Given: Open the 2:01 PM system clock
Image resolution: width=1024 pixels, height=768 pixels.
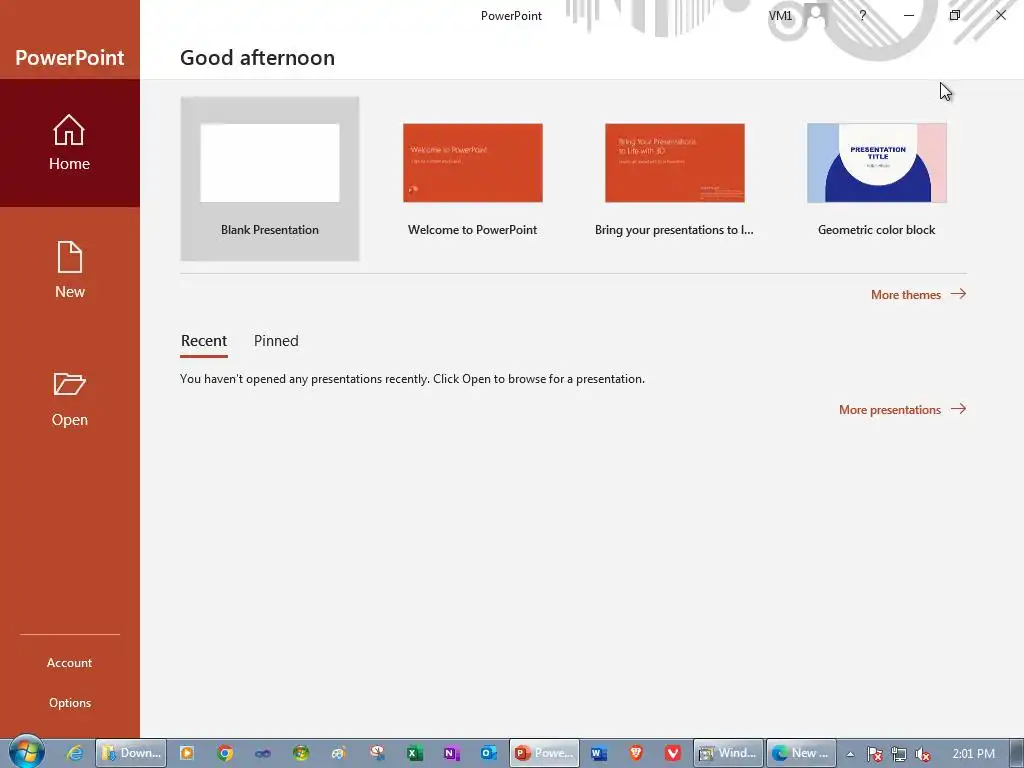Looking at the screenshot, I should point(974,754).
